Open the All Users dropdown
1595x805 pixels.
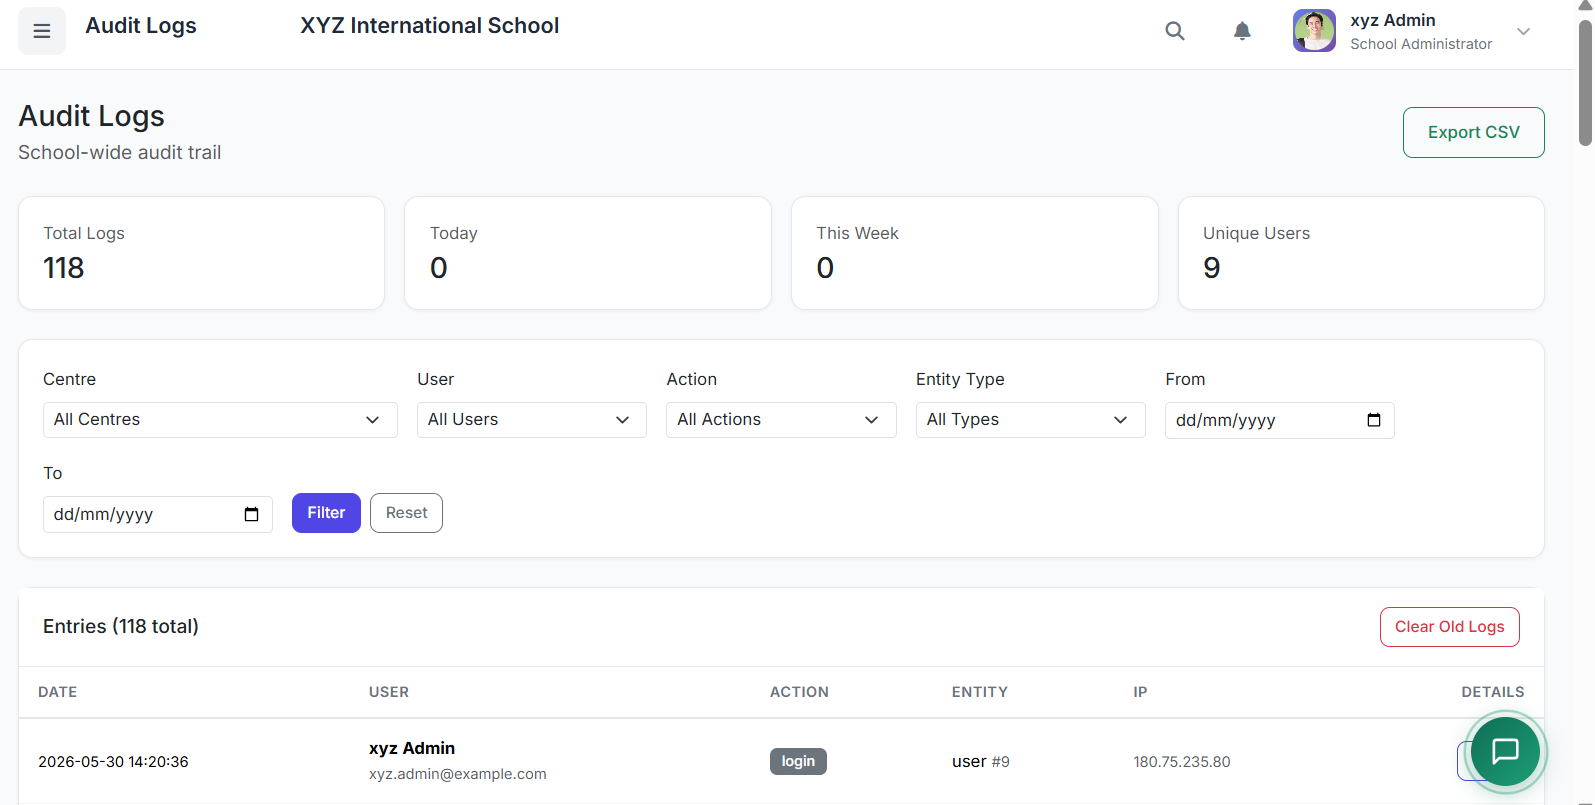coord(532,420)
